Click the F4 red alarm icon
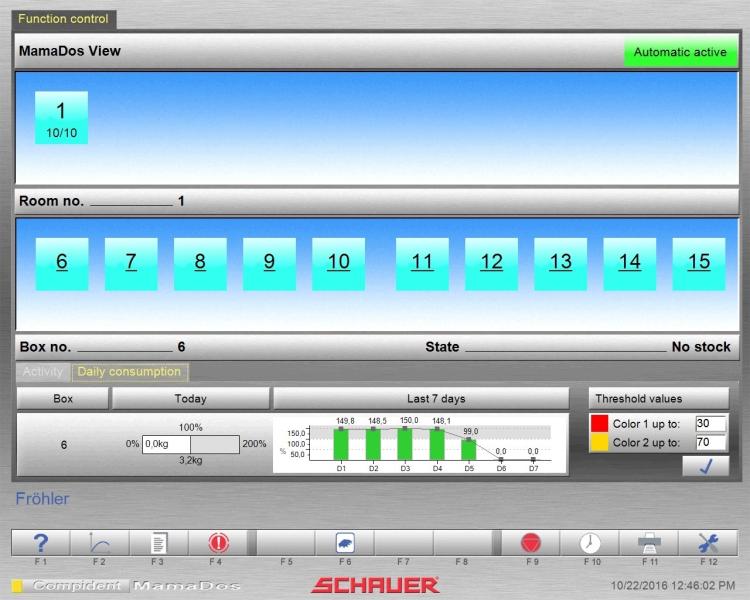This screenshot has height=600, width=750. 217,543
